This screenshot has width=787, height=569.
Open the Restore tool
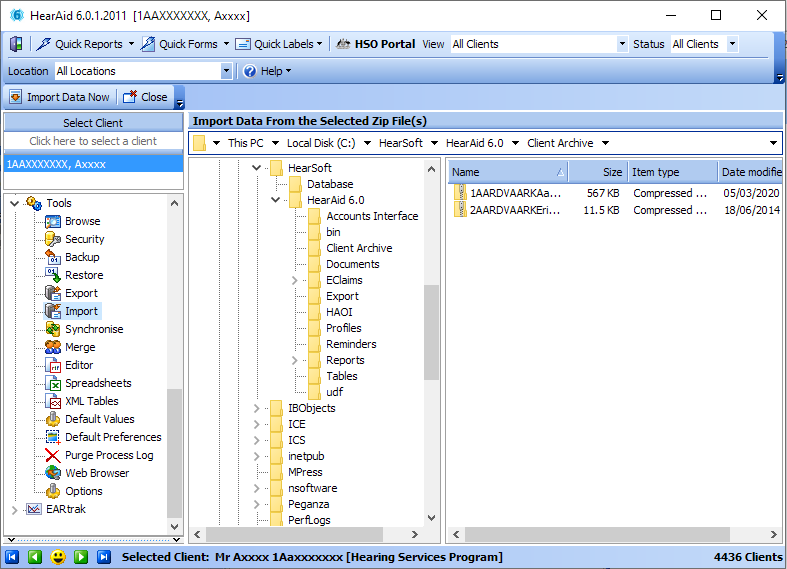coord(84,275)
